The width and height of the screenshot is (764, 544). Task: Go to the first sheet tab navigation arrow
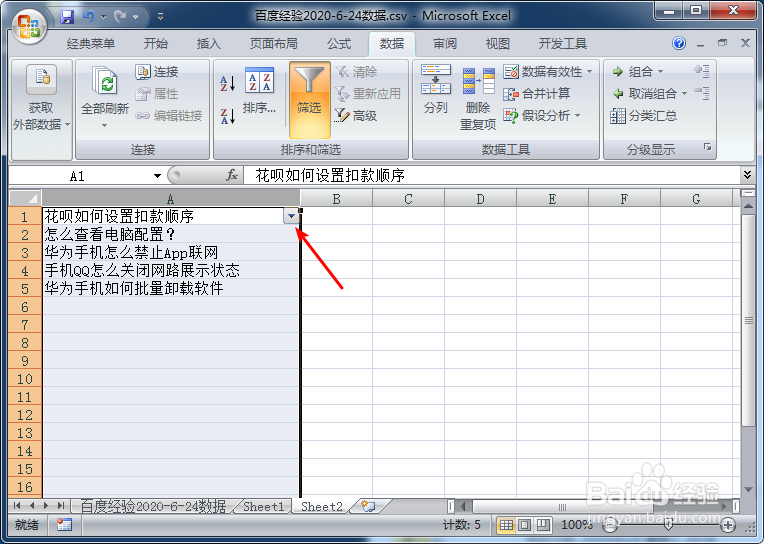[17, 506]
